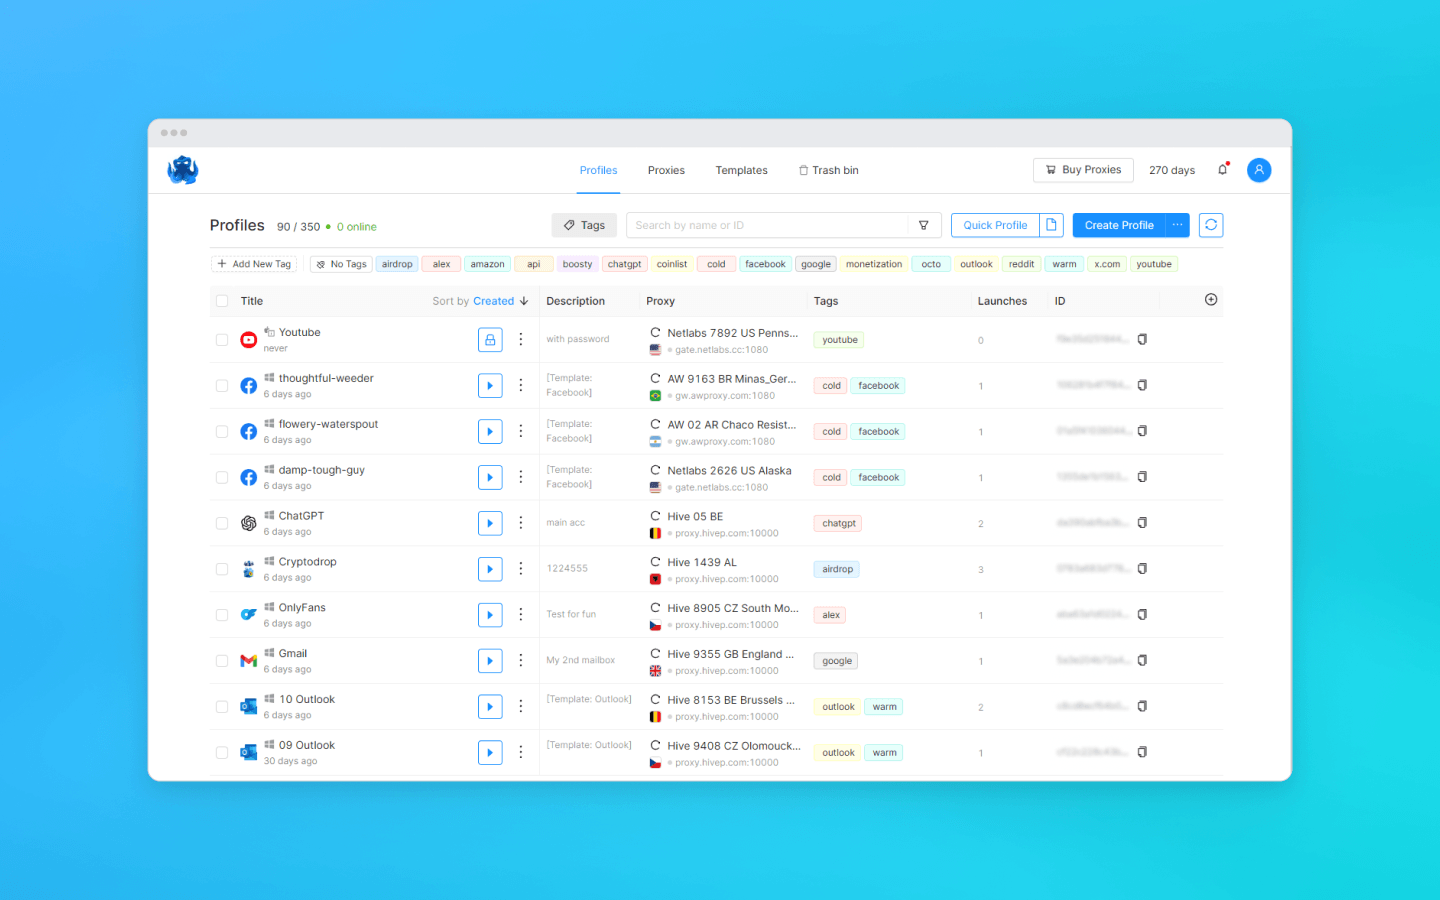This screenshot has width=1440, height=900.
Task: Click the 270 days subscription label
Action: coord(1172,170)
